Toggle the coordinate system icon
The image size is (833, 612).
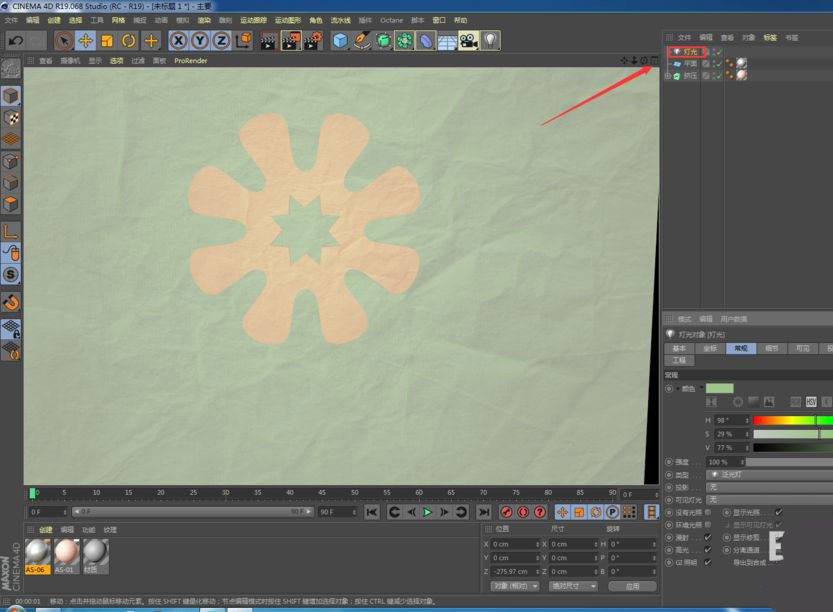(x=244, y=40)
